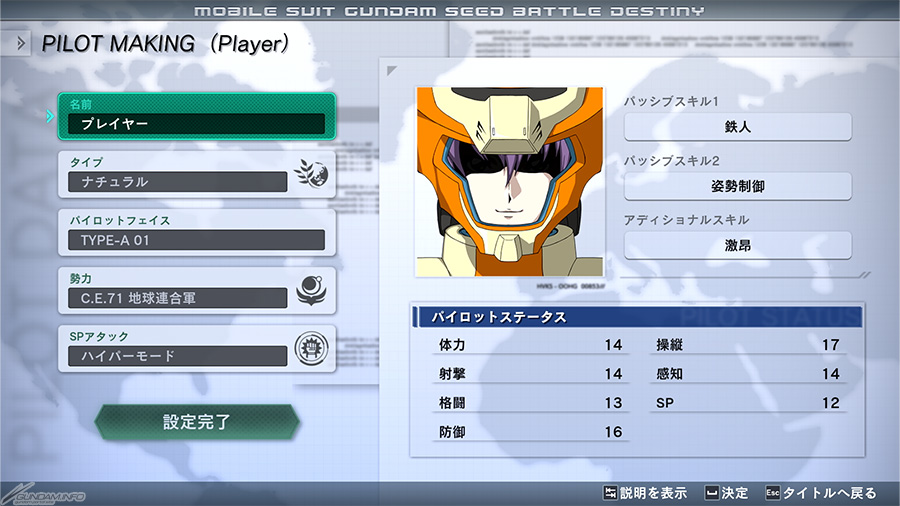This screenshot has width=900, height=506.
Task: Click the パッシブスキル1 label
Action: (x=671, y=102)
